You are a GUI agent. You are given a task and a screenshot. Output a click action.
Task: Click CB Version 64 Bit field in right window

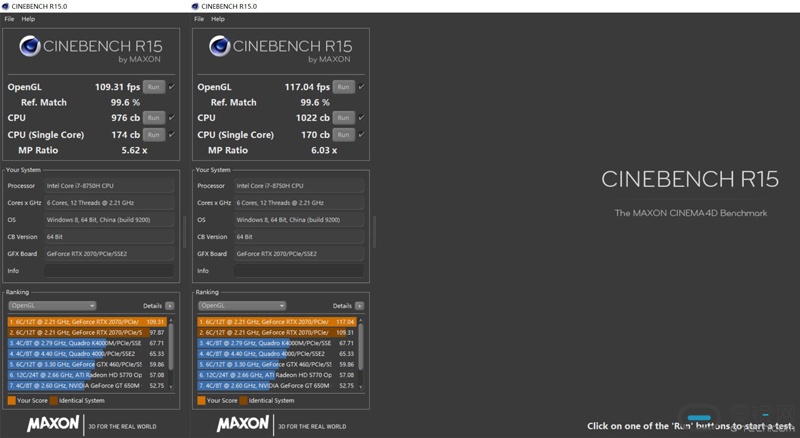point(299,237)
